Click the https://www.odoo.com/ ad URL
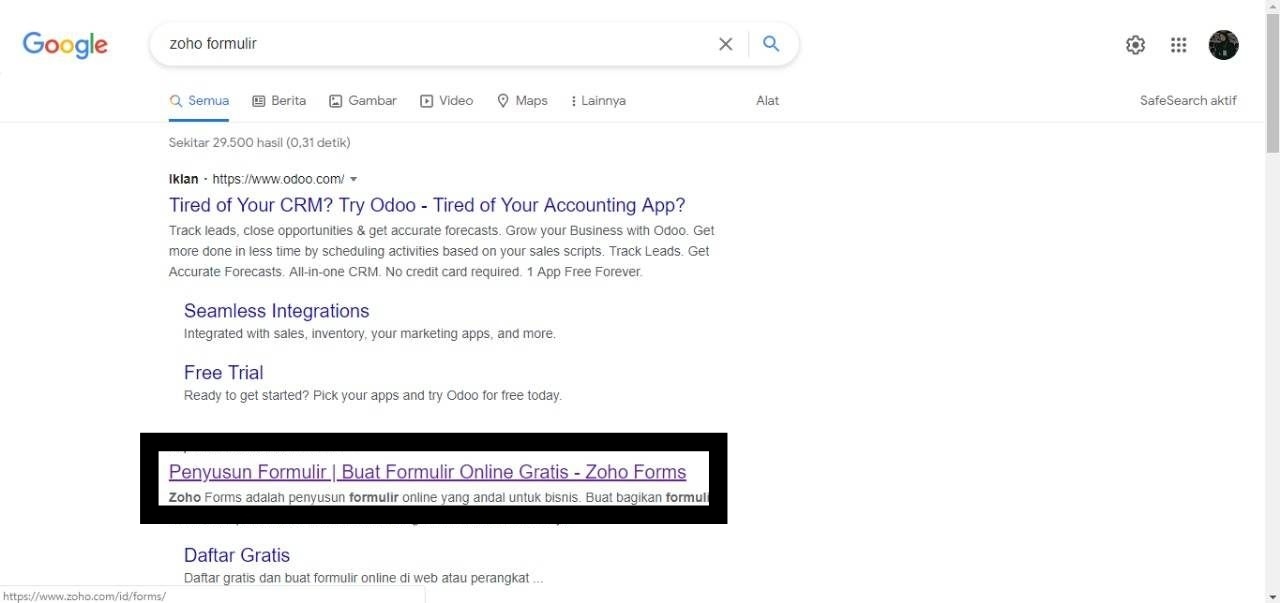Screen dimensions: 1280x603 point(278,180)
